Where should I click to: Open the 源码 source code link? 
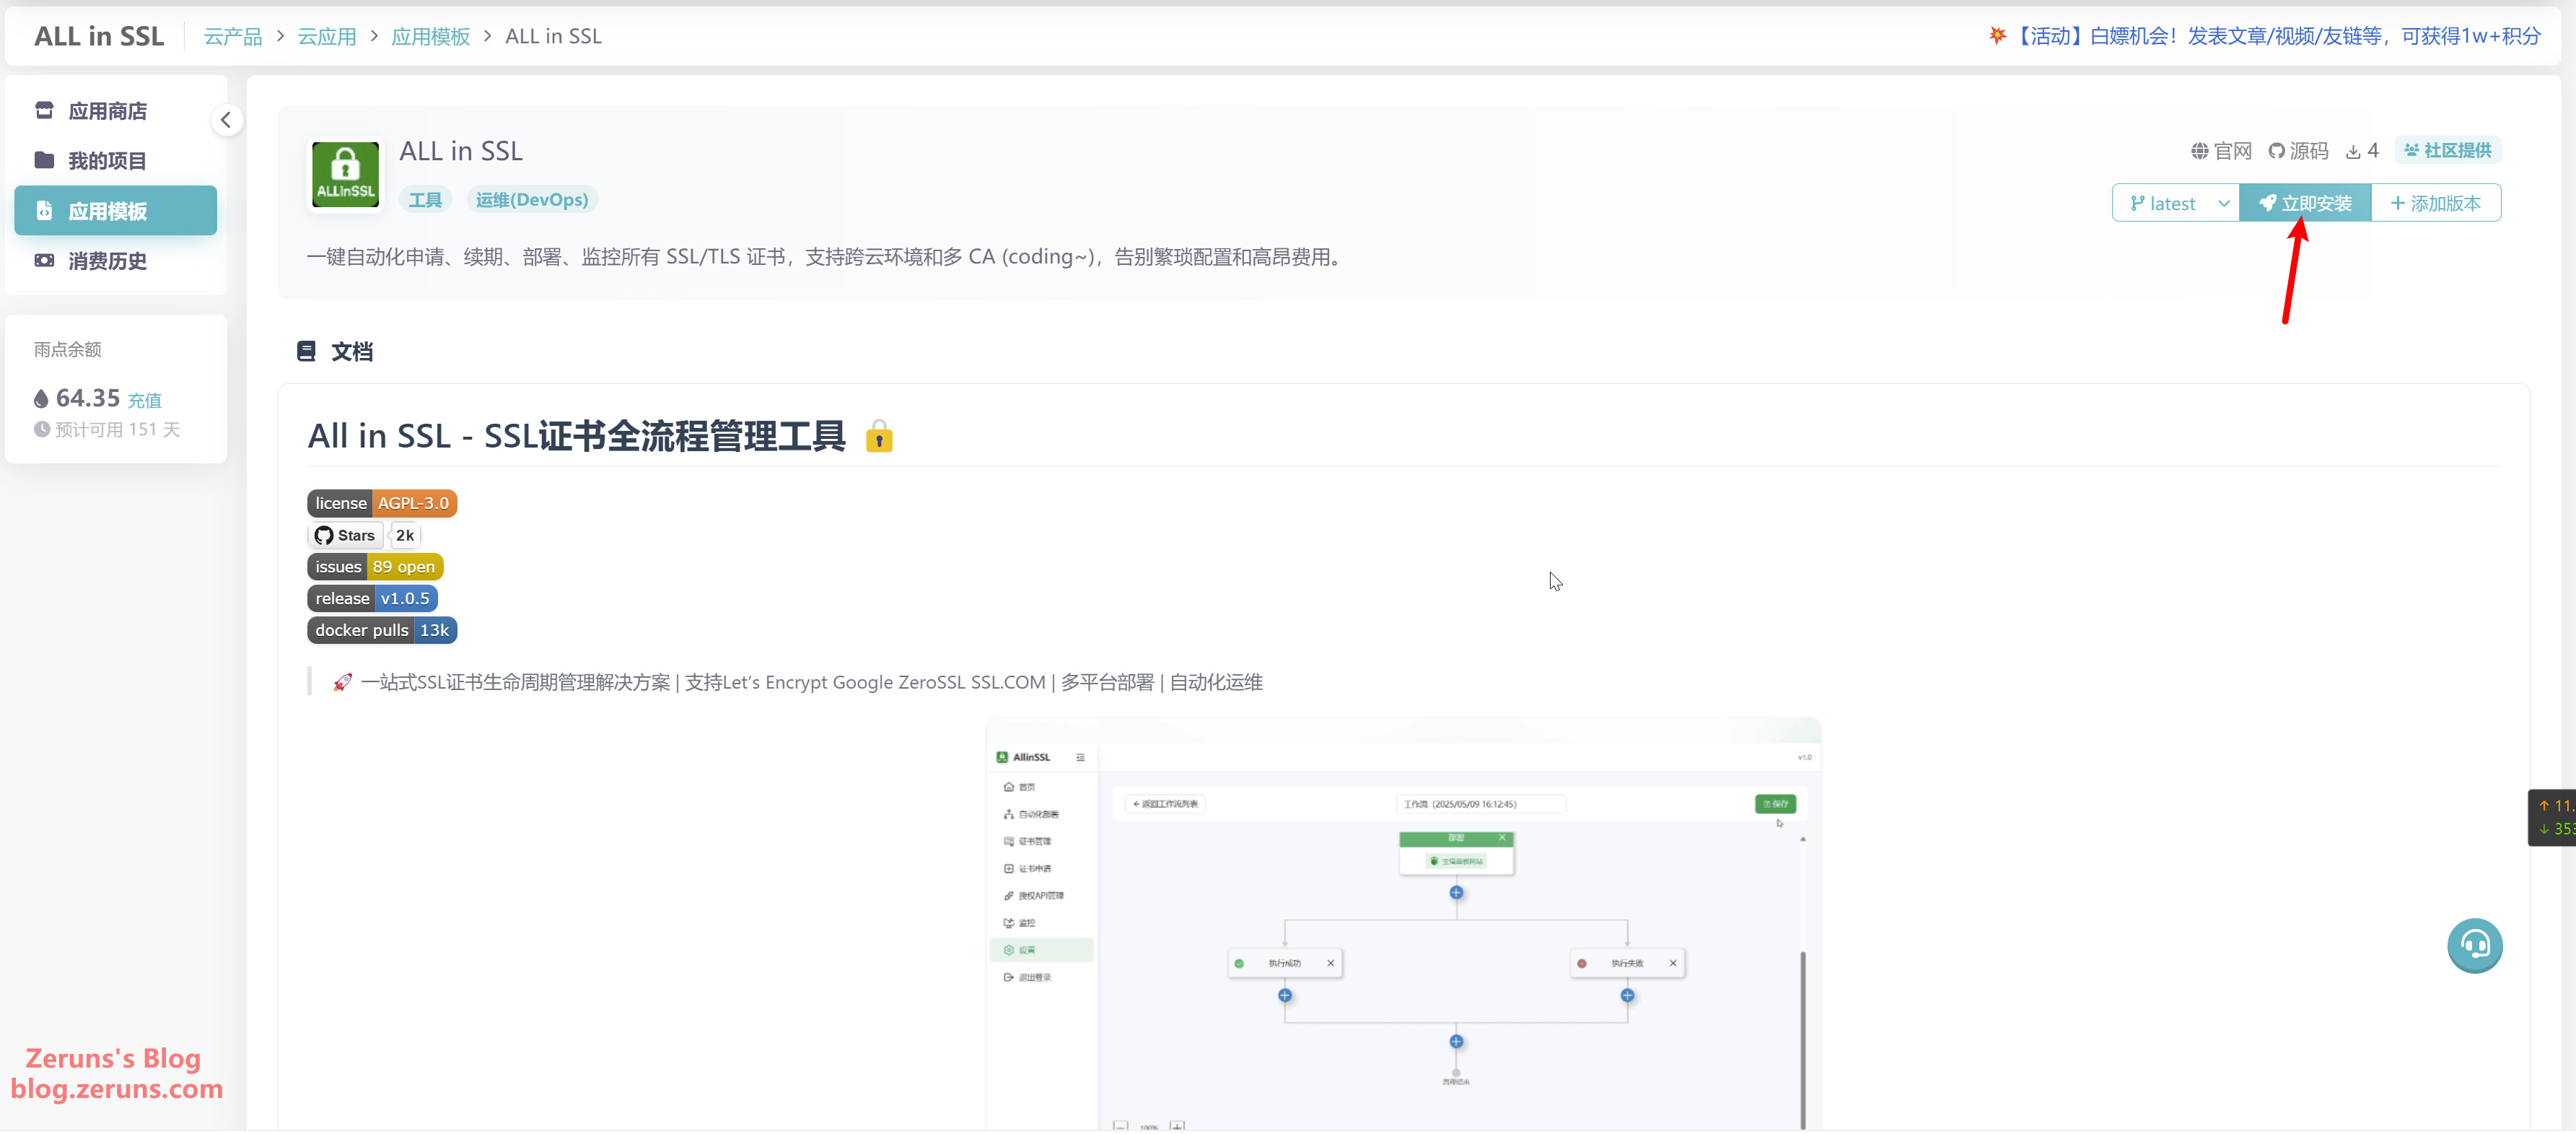(x=2297, y=151)
